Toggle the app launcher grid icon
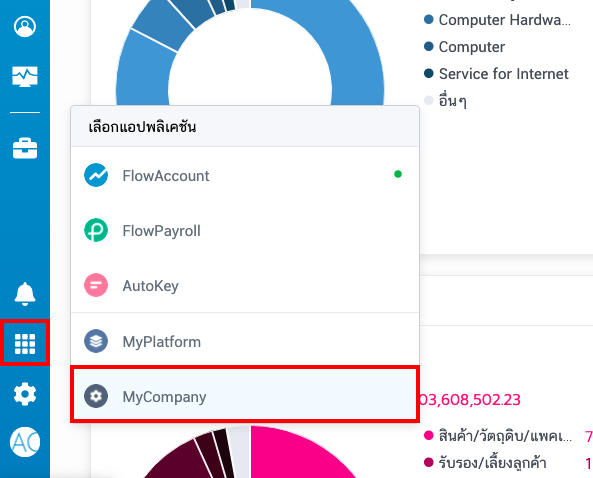 coord(25,344)
